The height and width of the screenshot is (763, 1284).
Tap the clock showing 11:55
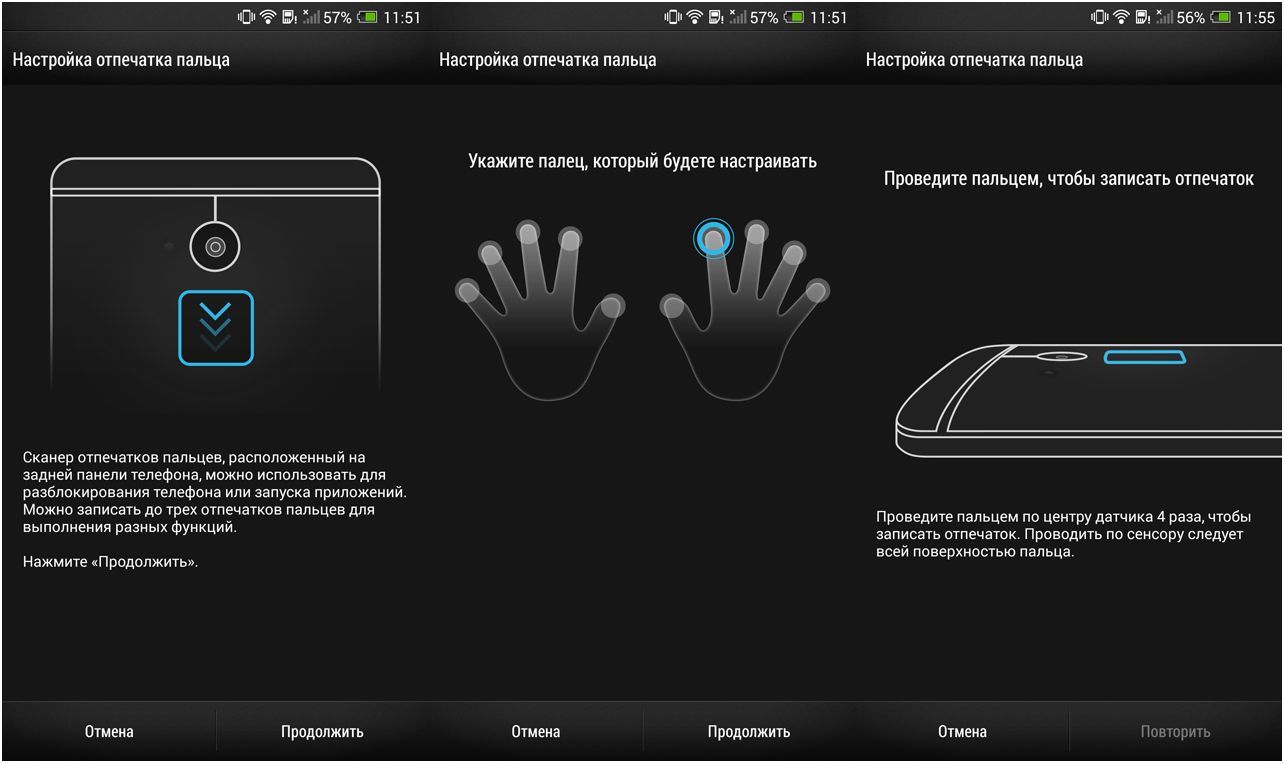point(1256,16)
